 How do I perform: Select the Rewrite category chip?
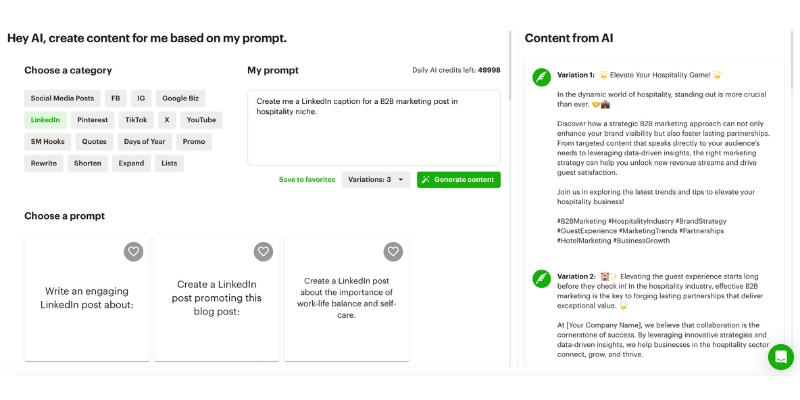coord(44,163)
